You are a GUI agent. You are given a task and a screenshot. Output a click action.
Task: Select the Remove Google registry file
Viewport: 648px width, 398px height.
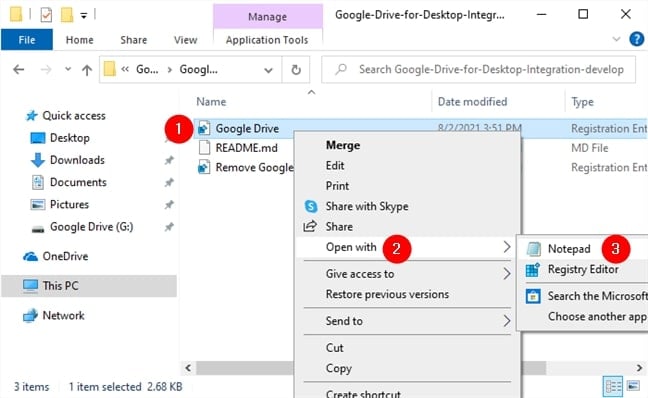(x=254, y=167)
